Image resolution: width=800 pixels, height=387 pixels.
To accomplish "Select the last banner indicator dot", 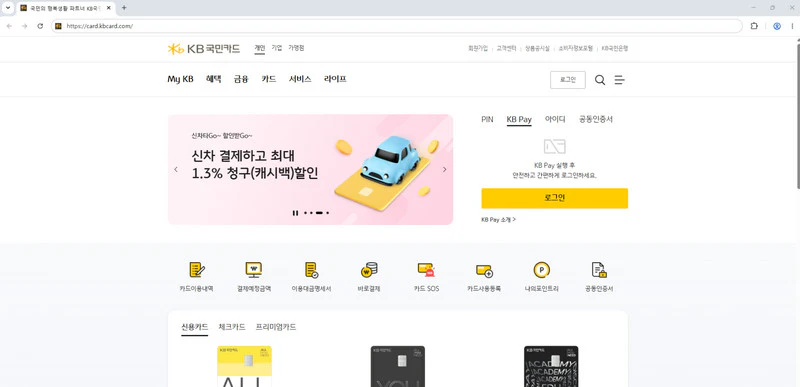I will click(328, 213).
